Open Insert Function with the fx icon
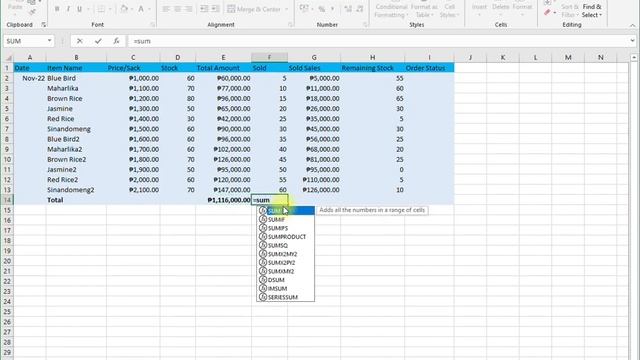The width and height of the screenshot is (640, 360). click(116, 41)
